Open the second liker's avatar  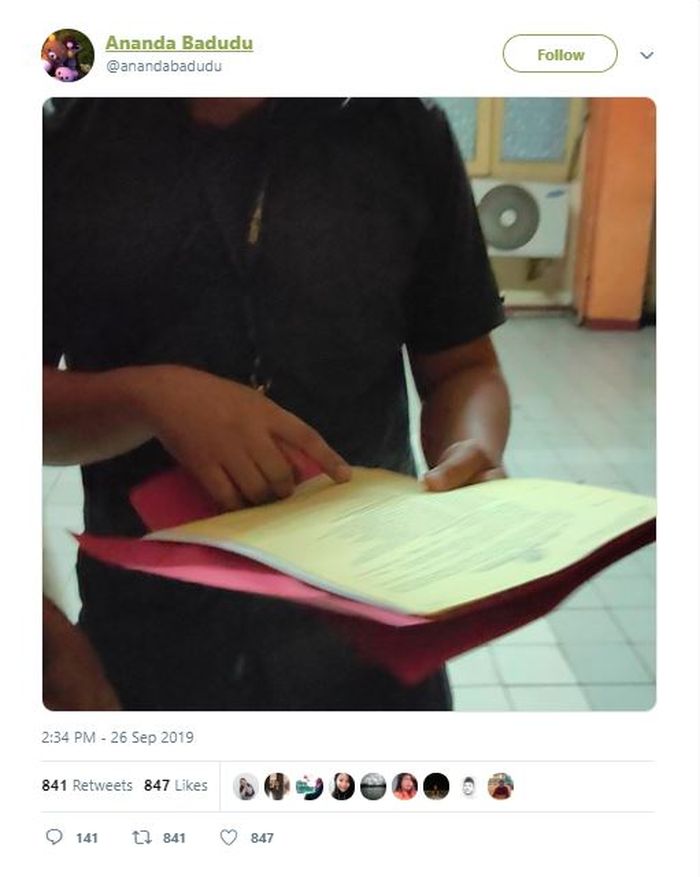(x=277, y=786)
